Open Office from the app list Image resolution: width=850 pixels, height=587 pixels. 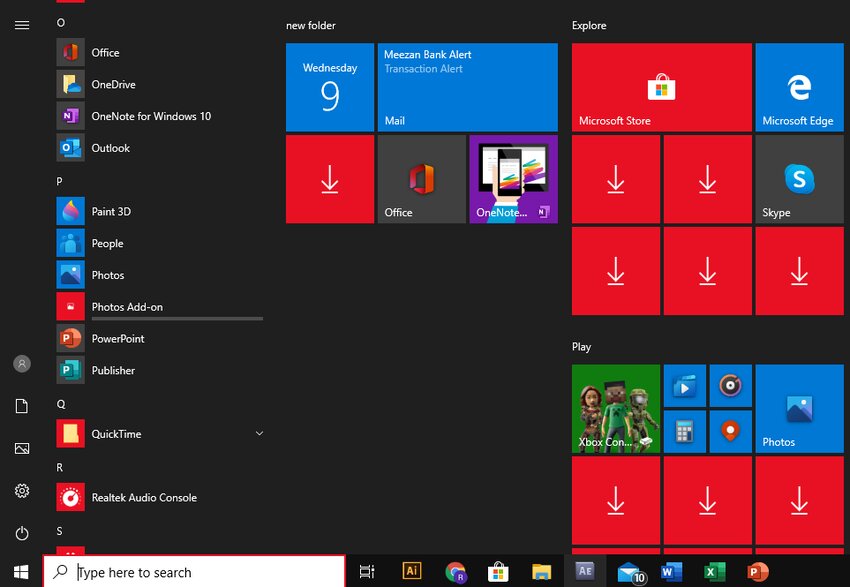(160, 53)
